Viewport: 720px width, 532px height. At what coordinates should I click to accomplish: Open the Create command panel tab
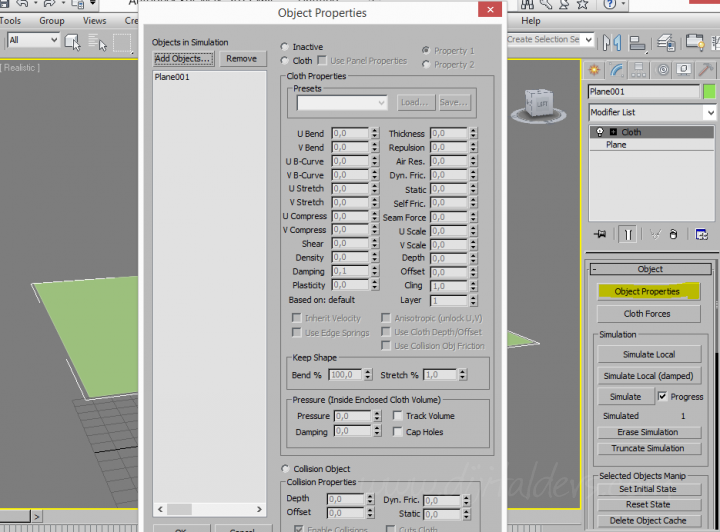(595, 70)
